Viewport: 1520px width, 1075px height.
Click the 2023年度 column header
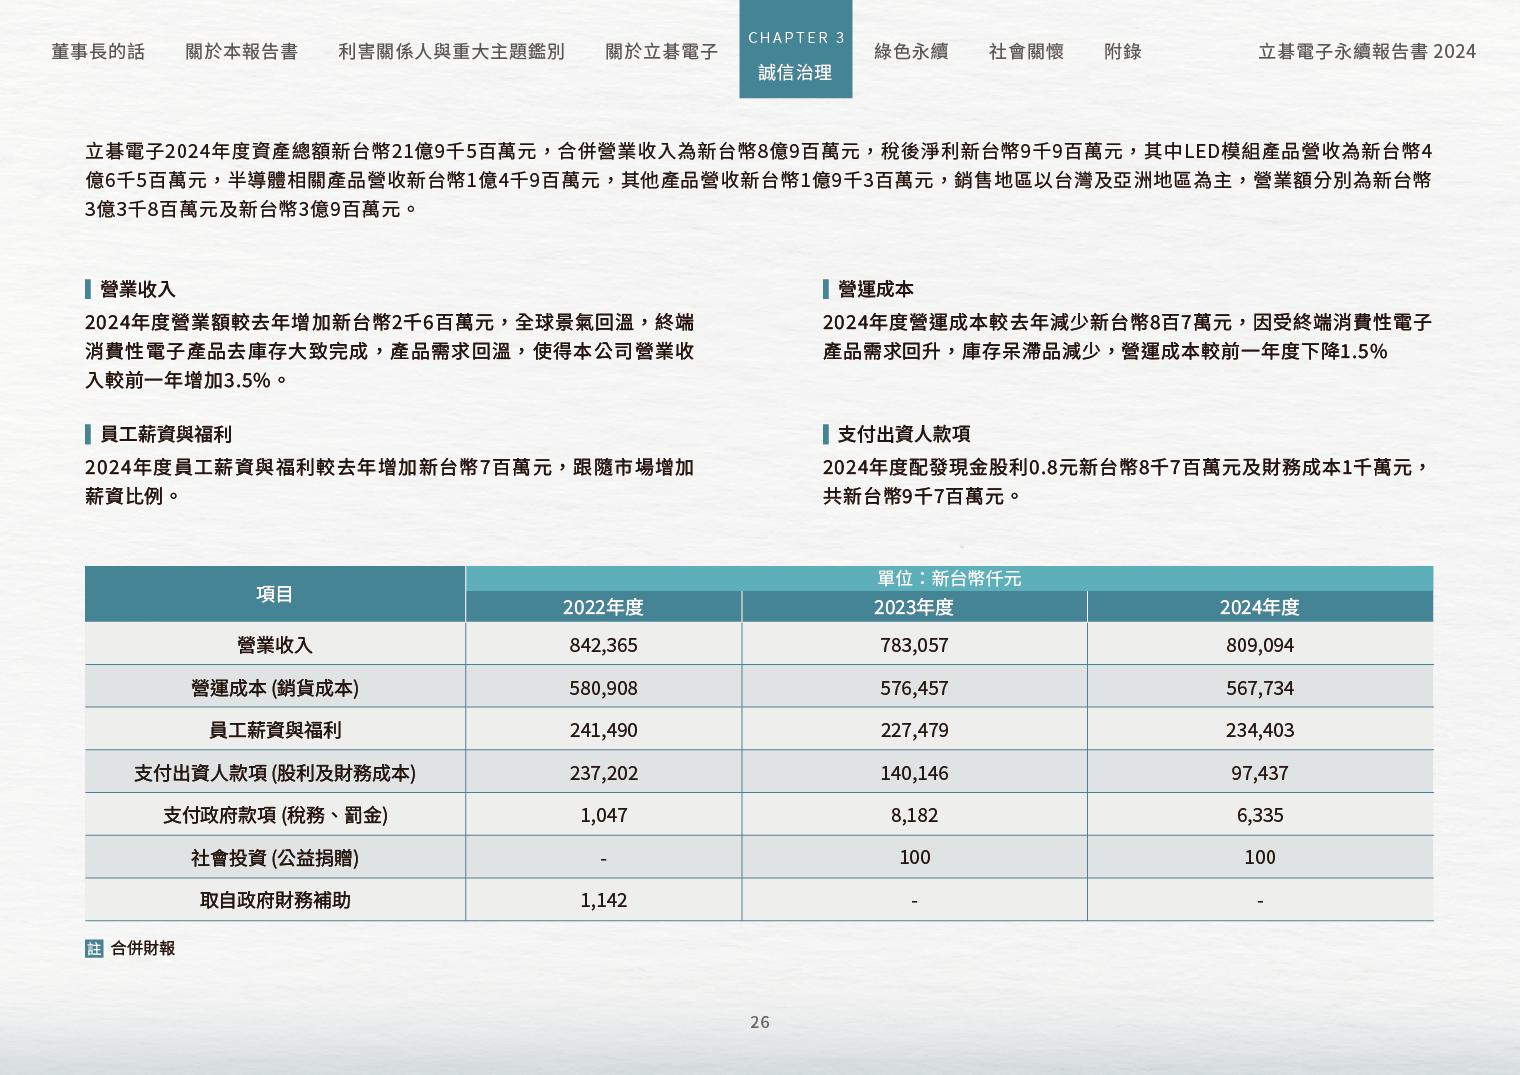[914, 607]
